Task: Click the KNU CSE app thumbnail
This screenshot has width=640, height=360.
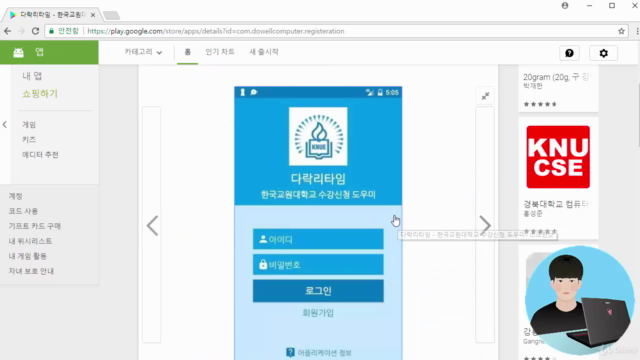Action: coord(558,157)
